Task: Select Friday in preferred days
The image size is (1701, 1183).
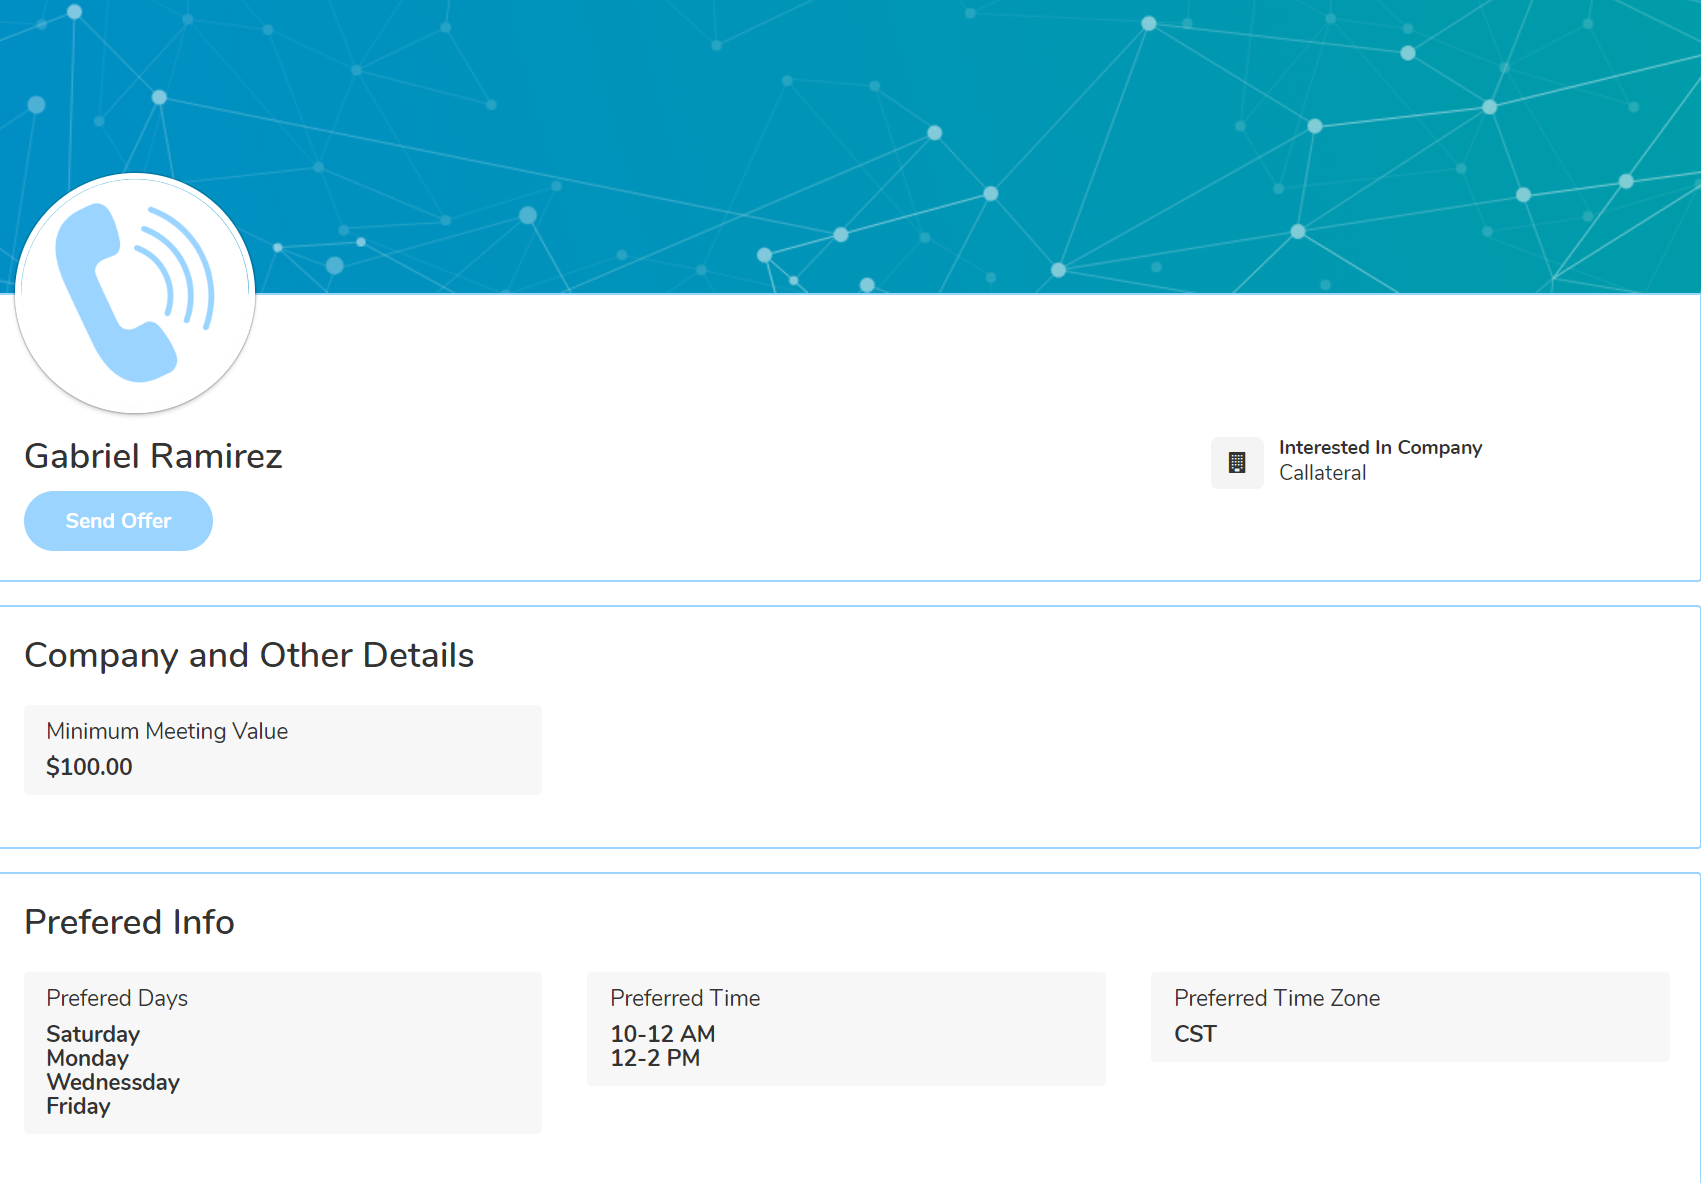Action: pyautogui.click(x=78, y=1106)
